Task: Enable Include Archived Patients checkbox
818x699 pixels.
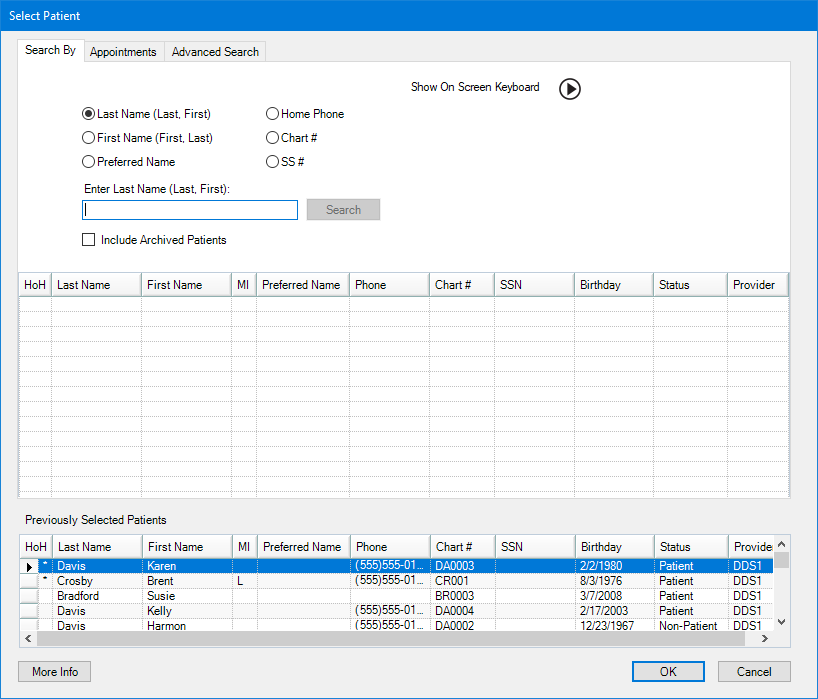Action: point(89,240)
